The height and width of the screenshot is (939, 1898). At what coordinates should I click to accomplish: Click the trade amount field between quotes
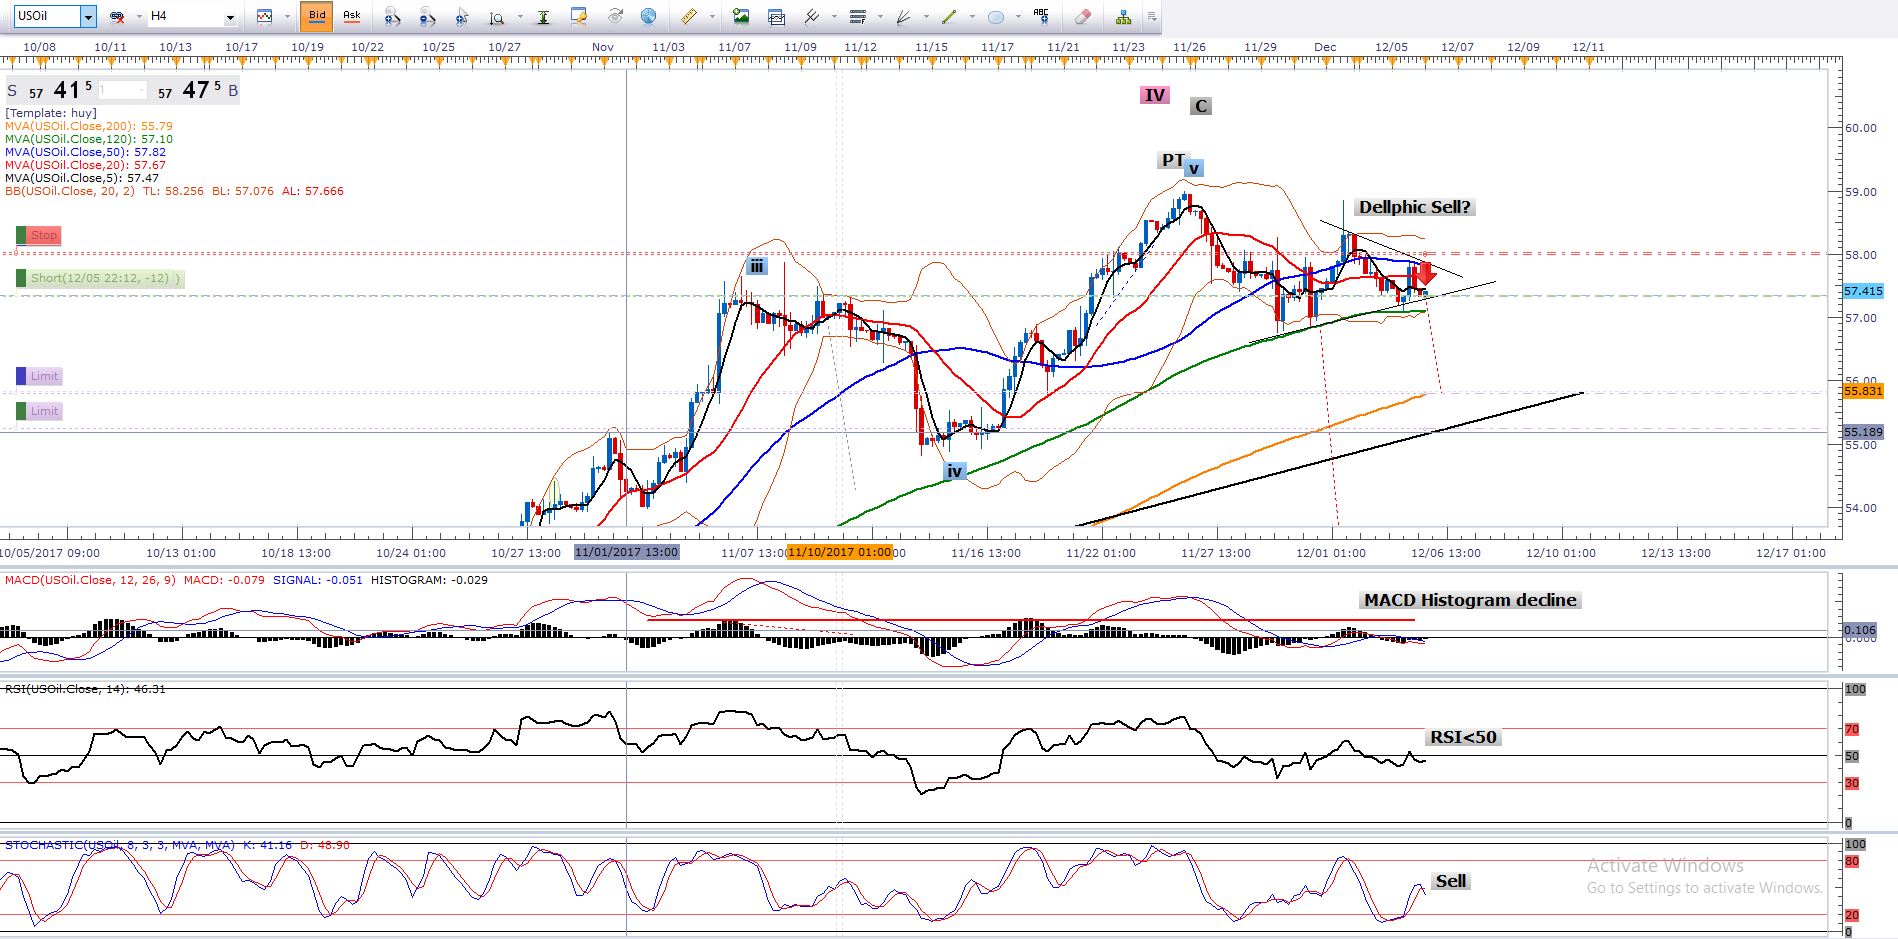point(123,91)
